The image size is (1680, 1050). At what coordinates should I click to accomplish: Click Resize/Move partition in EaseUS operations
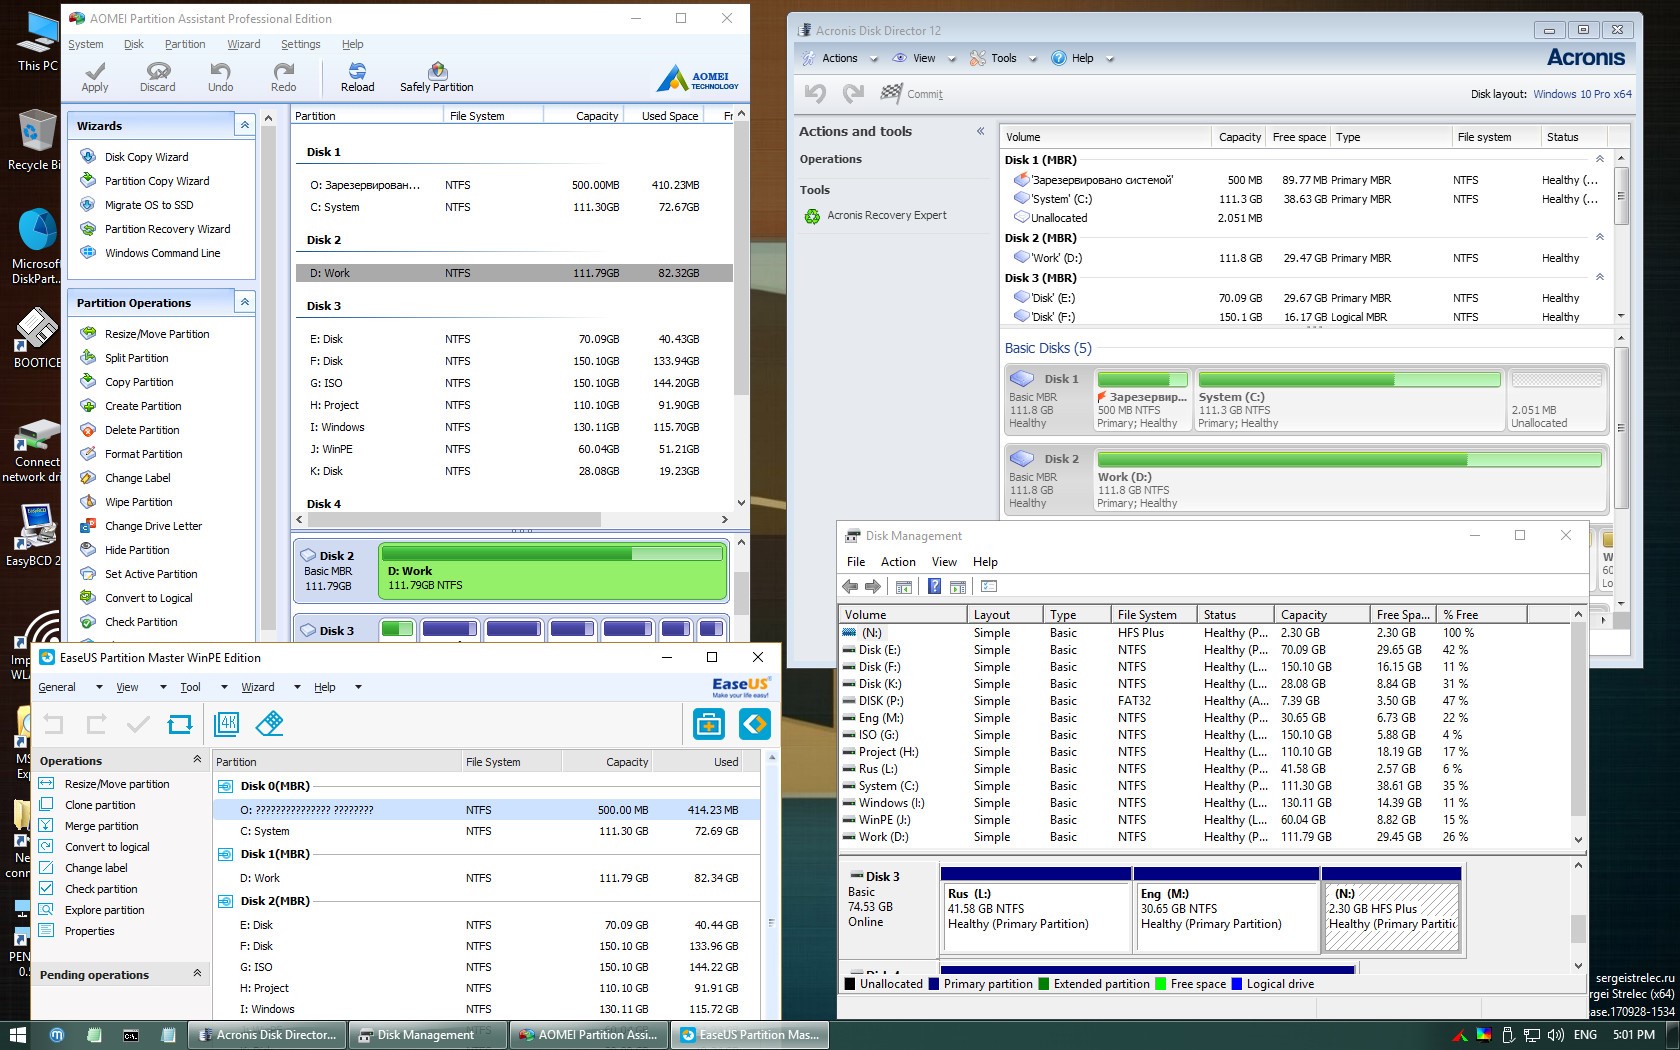(x=117, y=784)
